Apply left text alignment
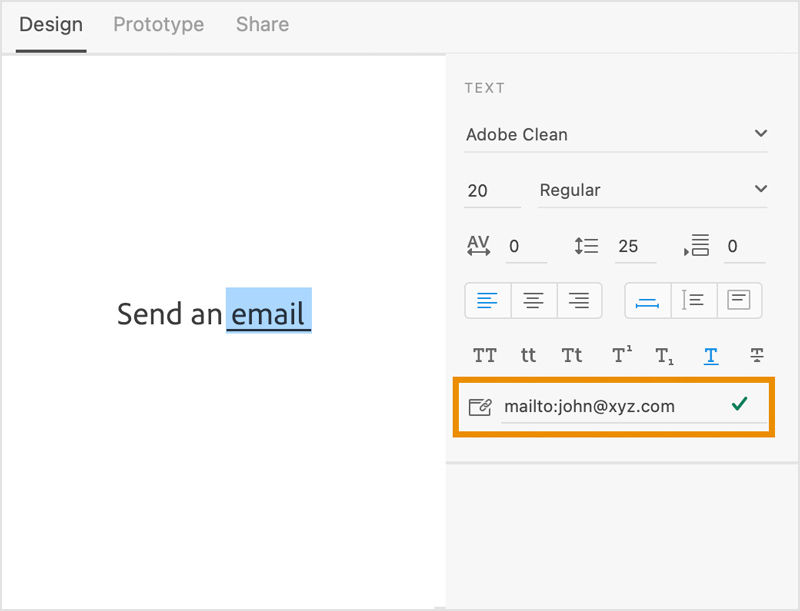Viewport: 800px width, 611px height. point(487,300)
